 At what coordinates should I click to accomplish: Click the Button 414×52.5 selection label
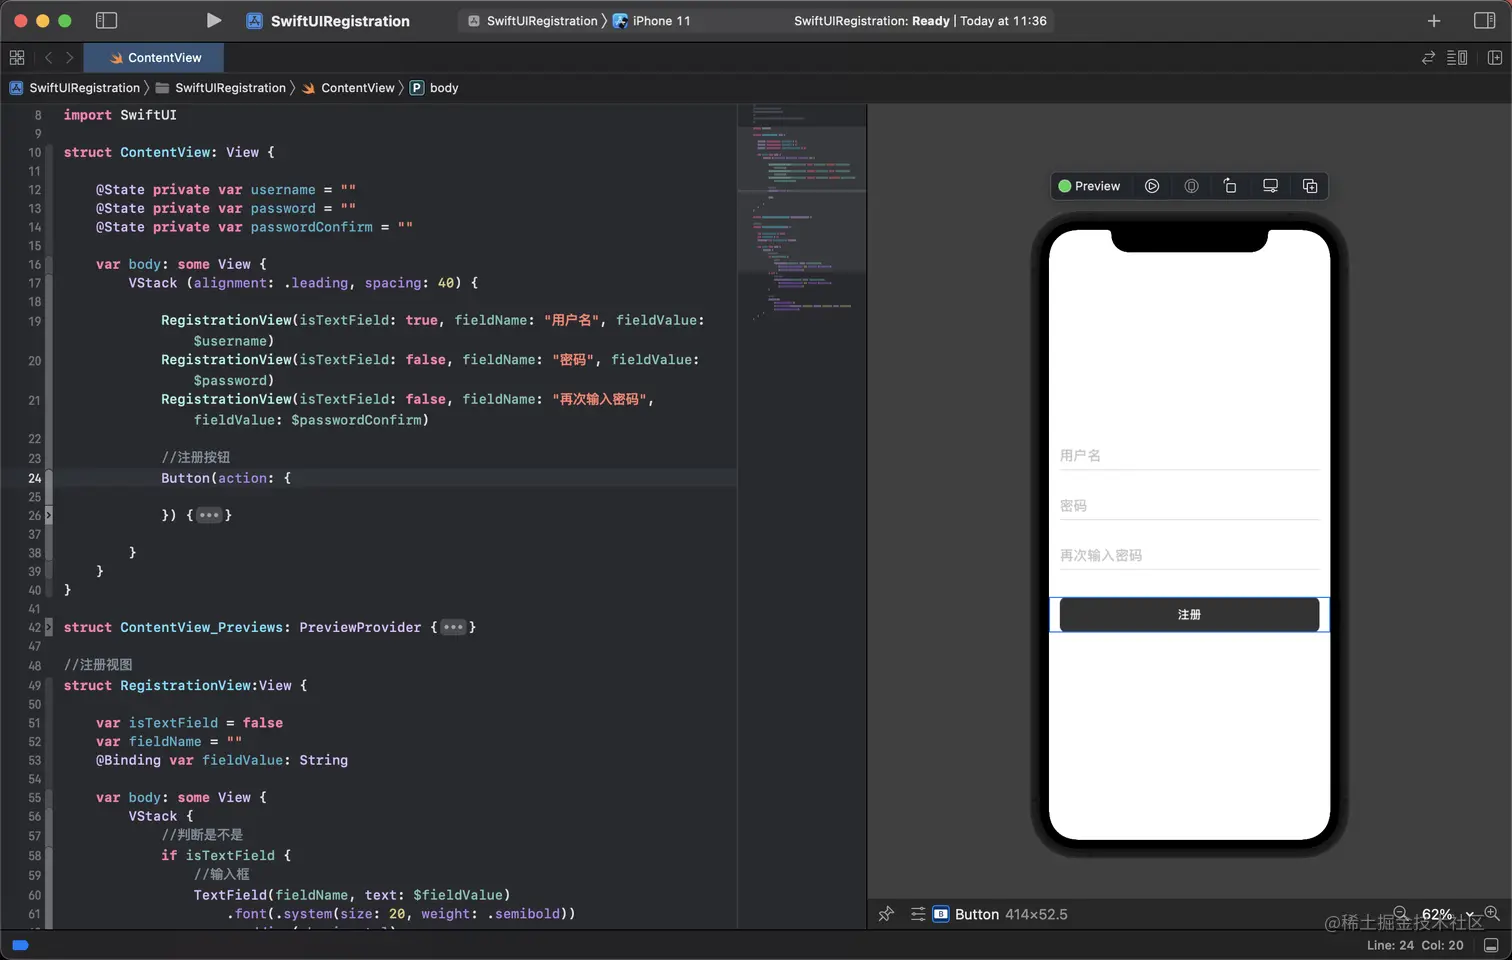click(x=1000, y=914)
